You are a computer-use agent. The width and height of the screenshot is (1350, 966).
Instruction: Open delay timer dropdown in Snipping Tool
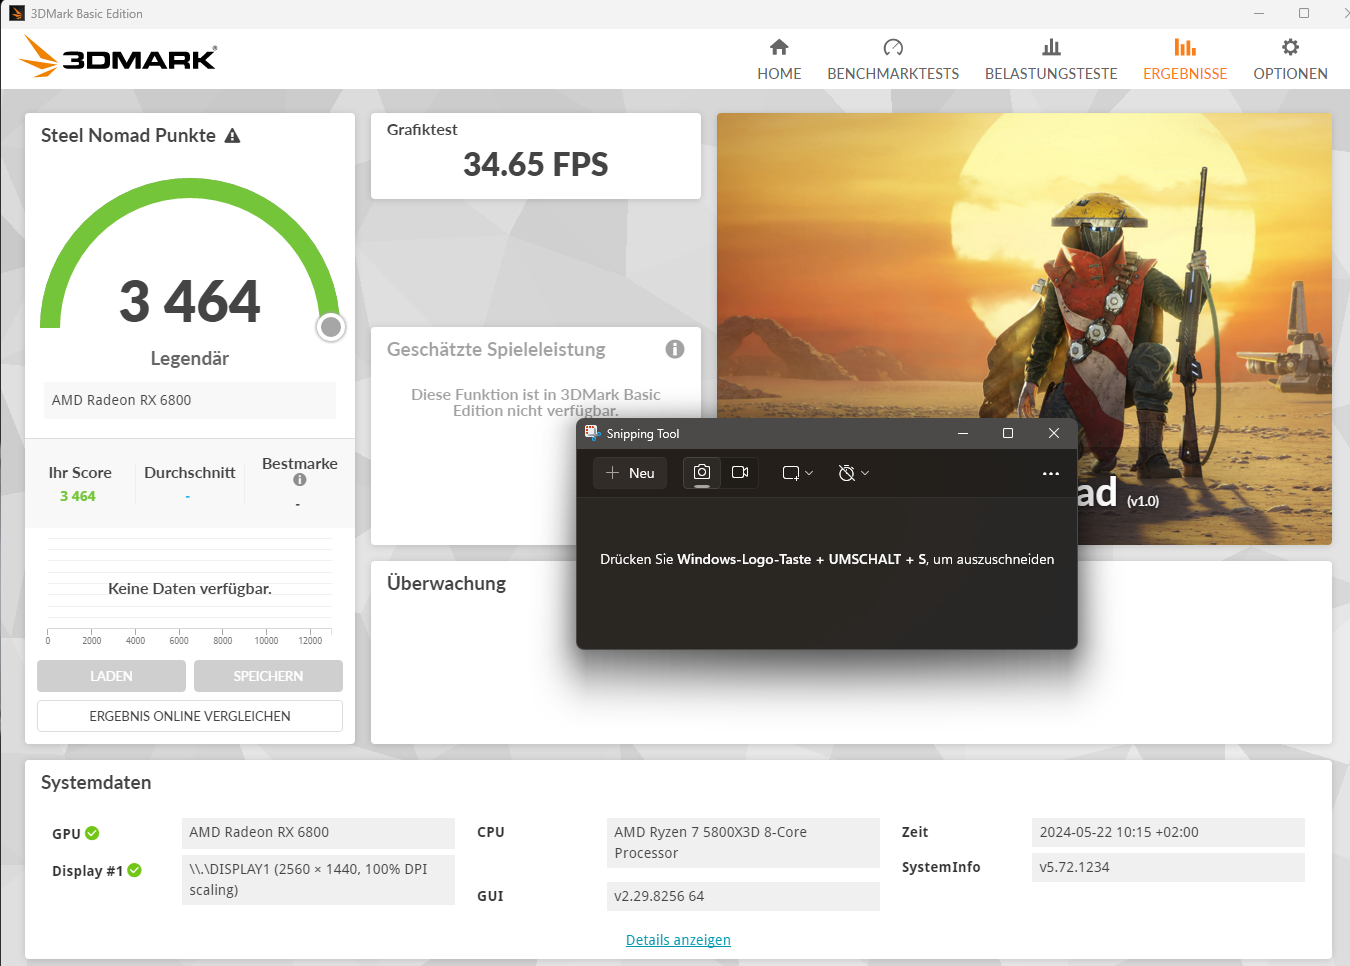point(853,473)
